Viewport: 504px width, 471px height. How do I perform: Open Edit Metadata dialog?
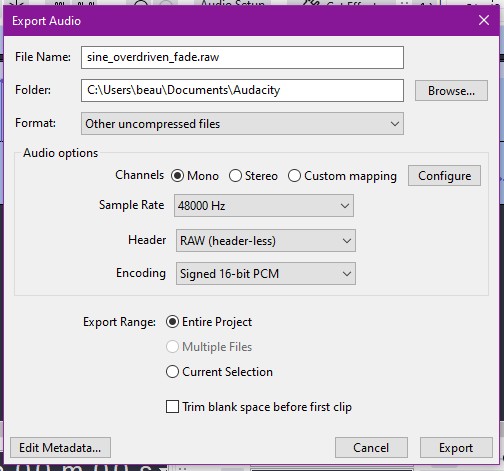pos(60,448)
